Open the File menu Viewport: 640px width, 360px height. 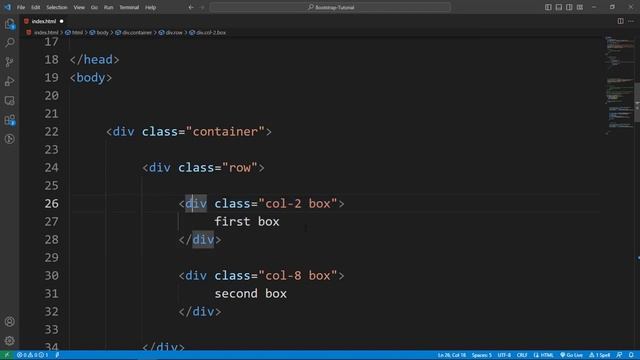pyautogui.click(x=21, y=7)
